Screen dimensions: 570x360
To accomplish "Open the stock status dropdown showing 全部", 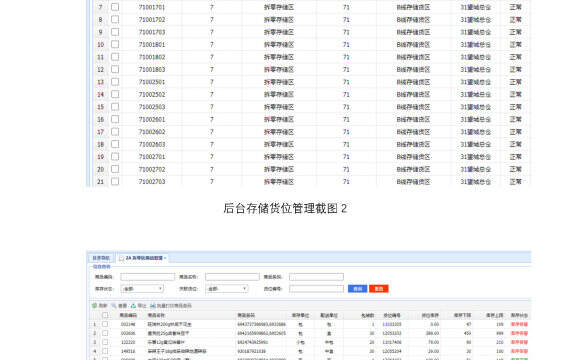I will pyautogui.click(x=142, y=289).
